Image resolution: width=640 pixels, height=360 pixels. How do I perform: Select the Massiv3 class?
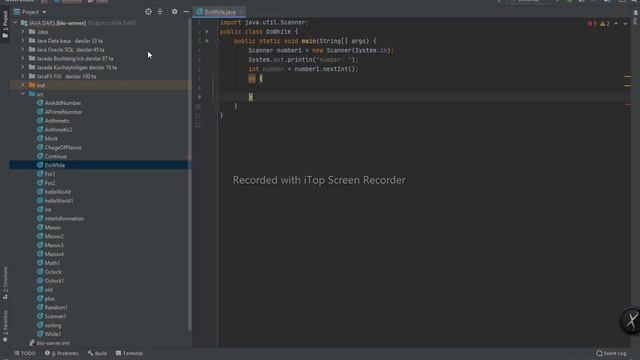pos(54,245)
